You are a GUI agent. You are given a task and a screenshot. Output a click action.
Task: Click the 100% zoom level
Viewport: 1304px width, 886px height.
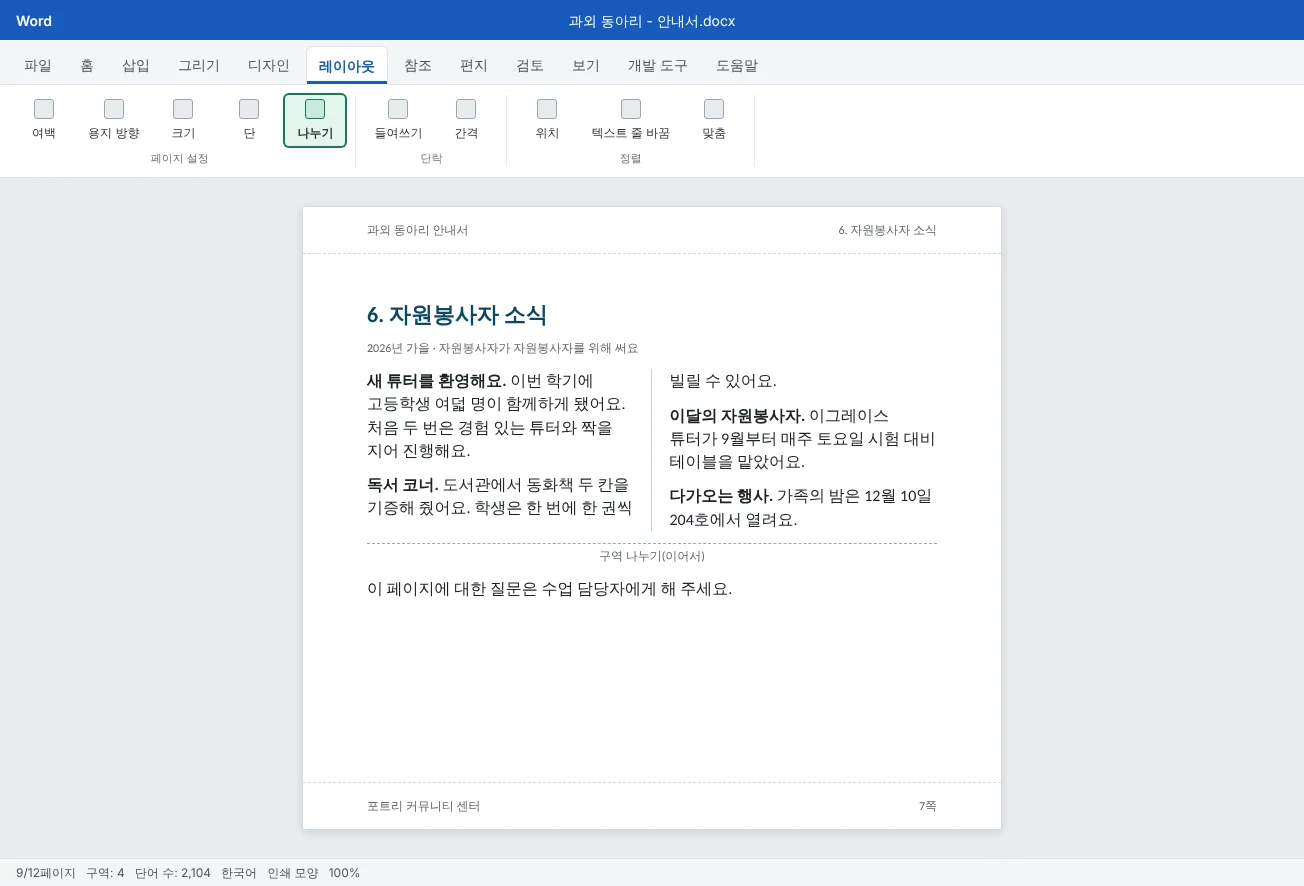click(344, 873)
